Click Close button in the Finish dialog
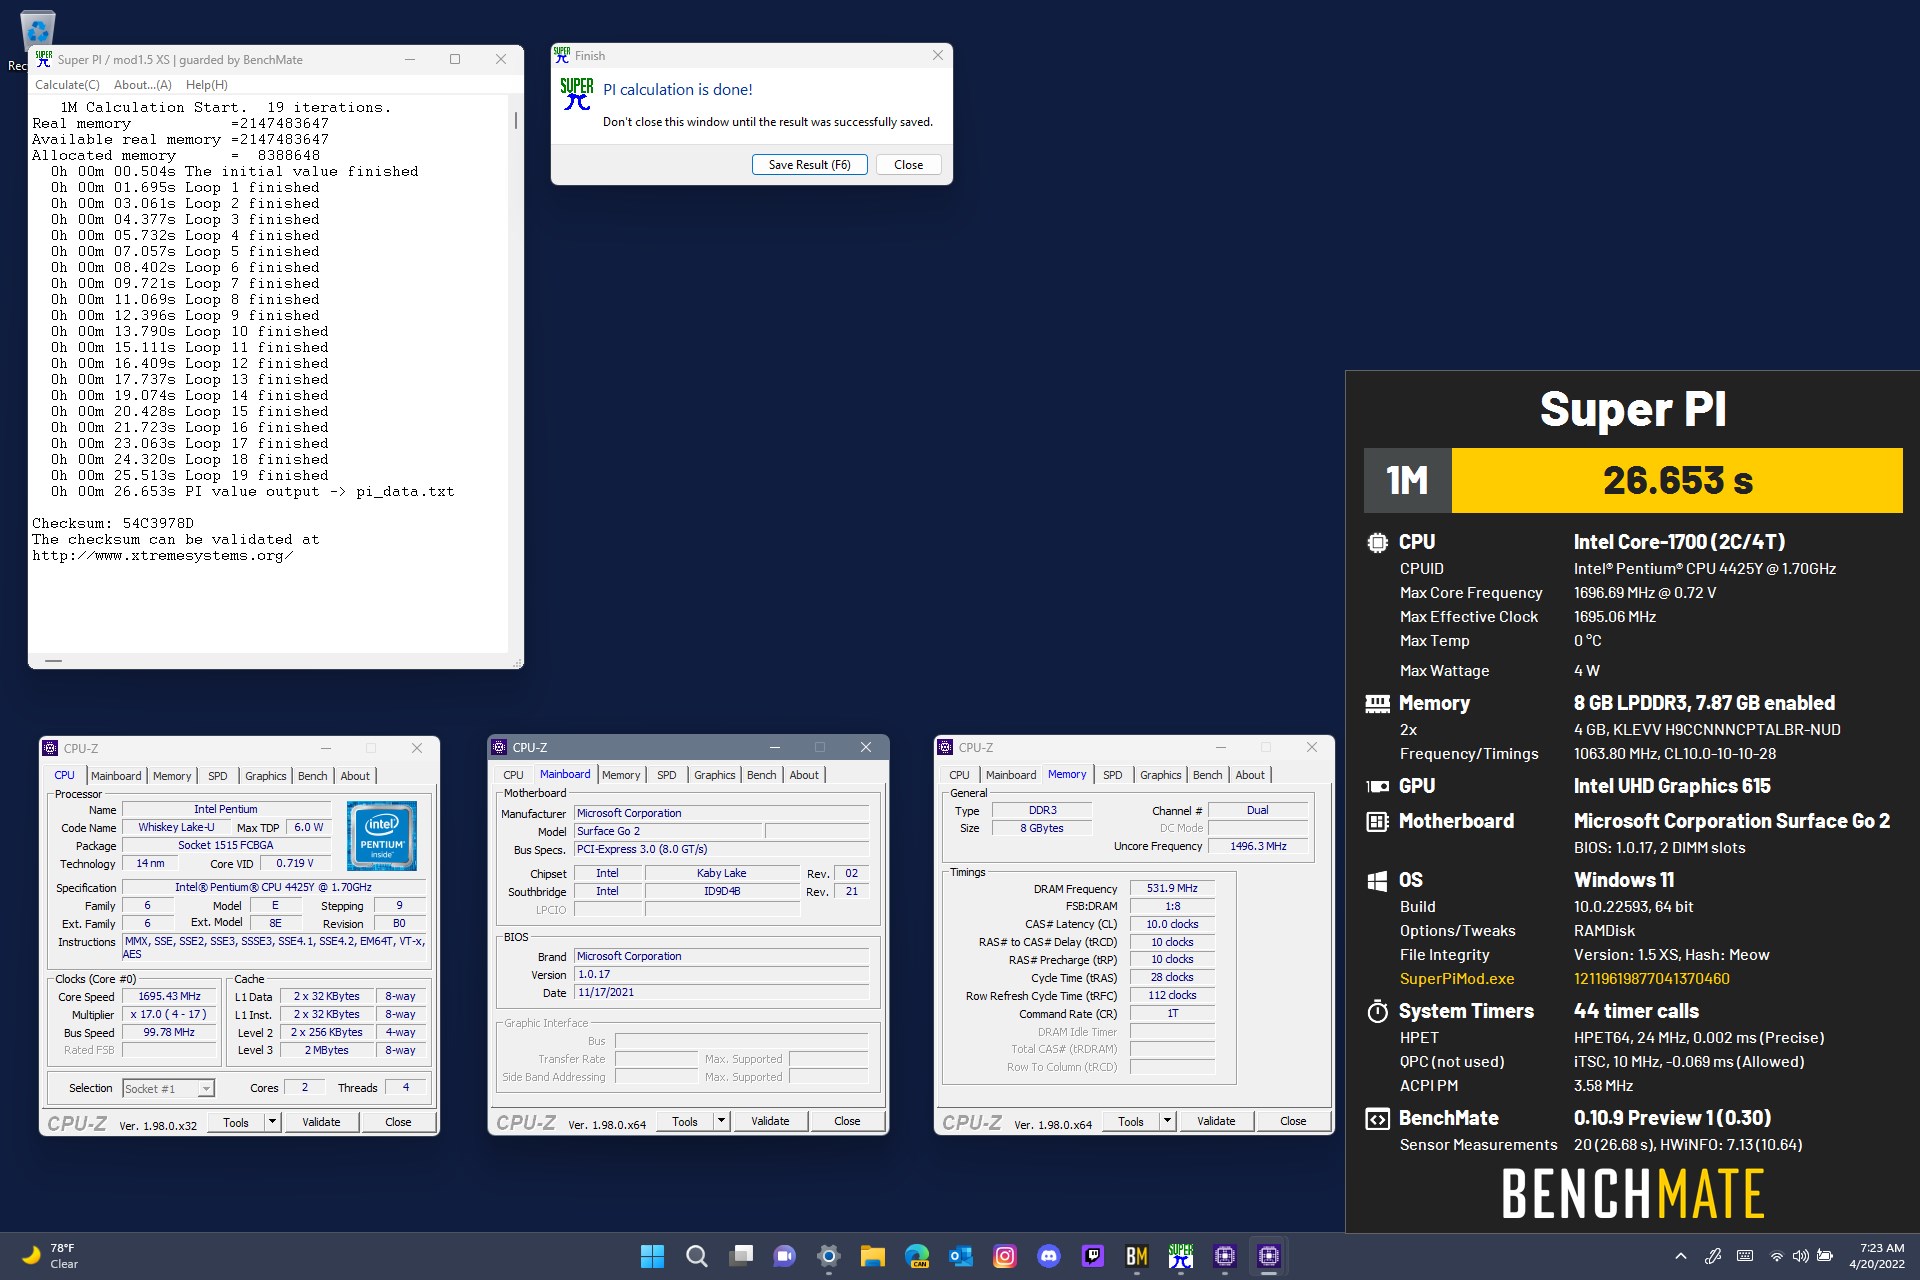Screen dimensions: 1920x1280 909,165
